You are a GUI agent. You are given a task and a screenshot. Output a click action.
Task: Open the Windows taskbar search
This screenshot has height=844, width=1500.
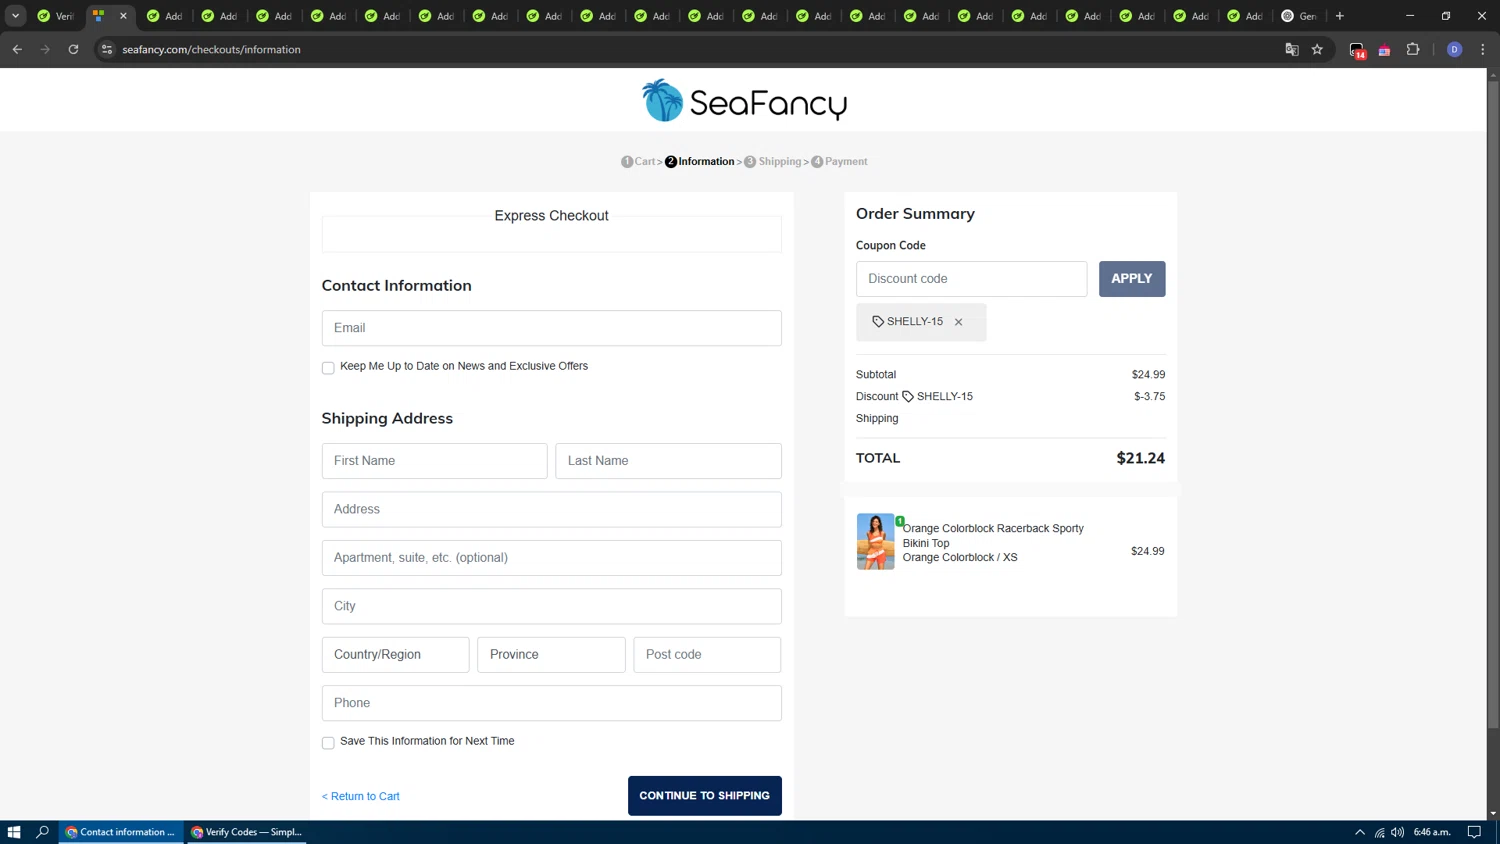tap(43, 832)
